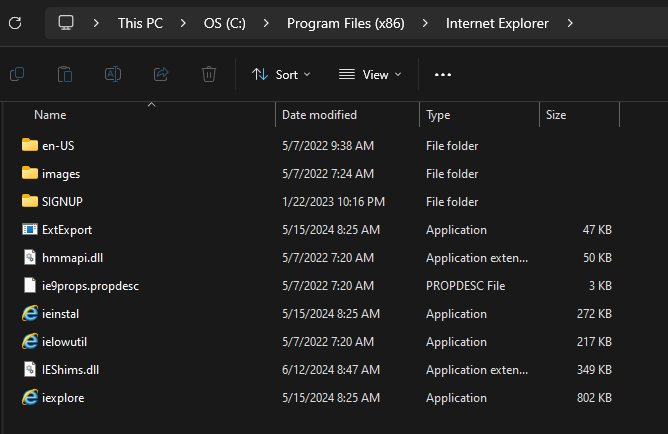Select the ieinstal file name
This screenshot has width=668, height=434.
coord(60,314)
